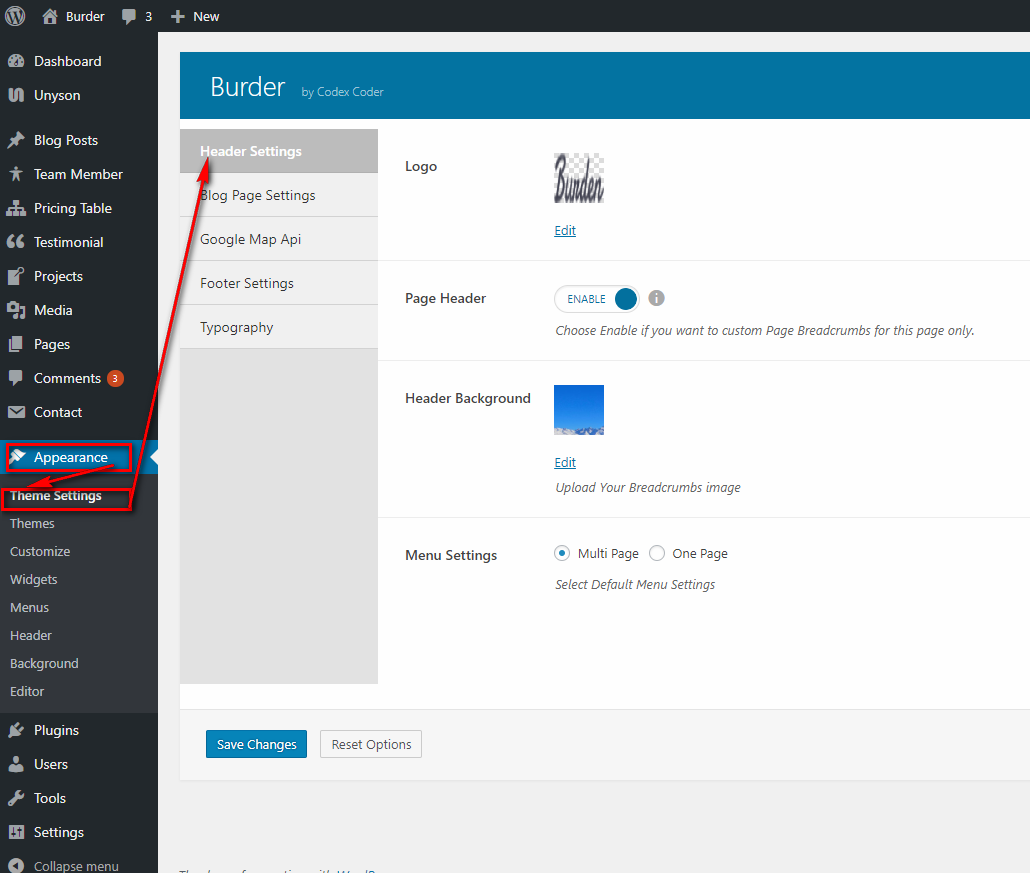Open the Customize submenu item

point(40,552)
